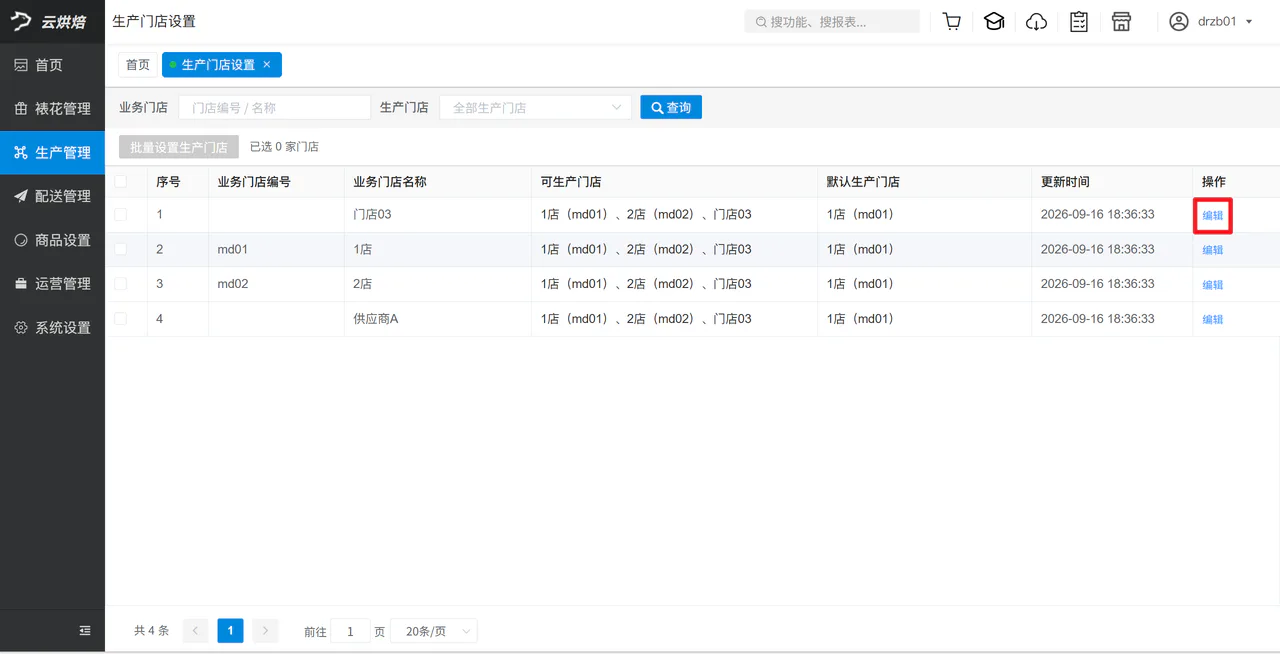Open the shopping cart icon
Screen dimensions: 1280x654
point(952,21)
